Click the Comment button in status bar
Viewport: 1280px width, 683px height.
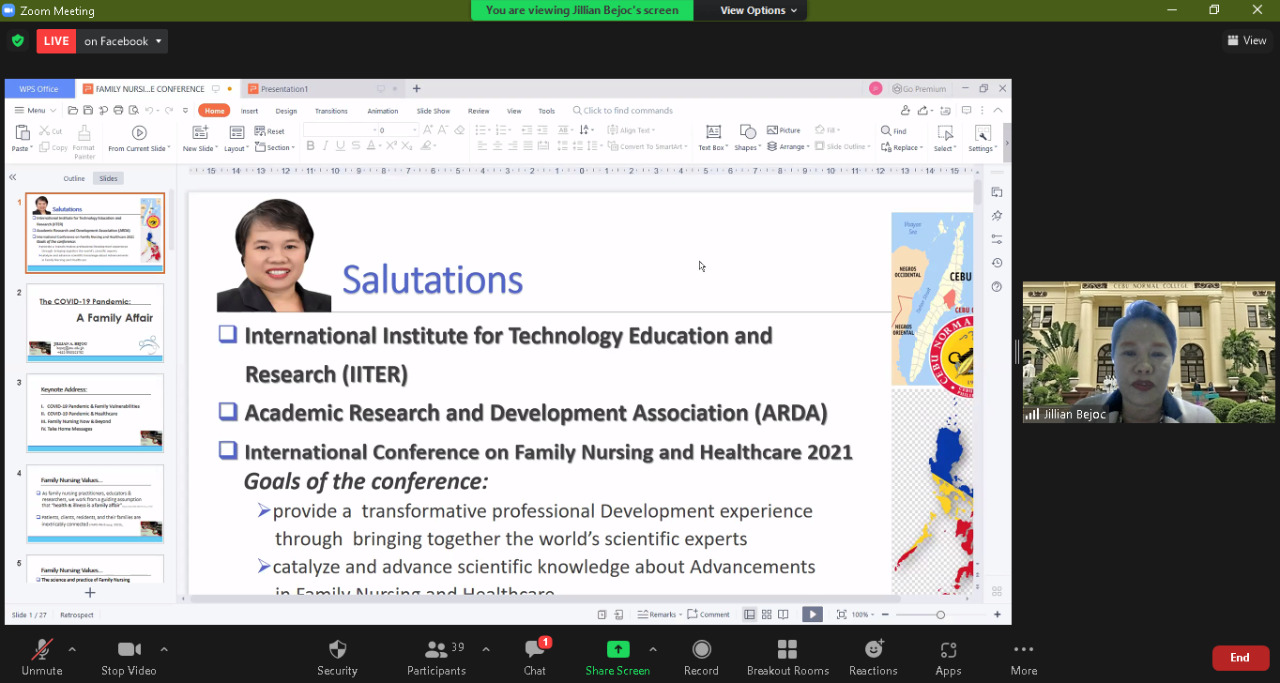[x=710, y=615]
